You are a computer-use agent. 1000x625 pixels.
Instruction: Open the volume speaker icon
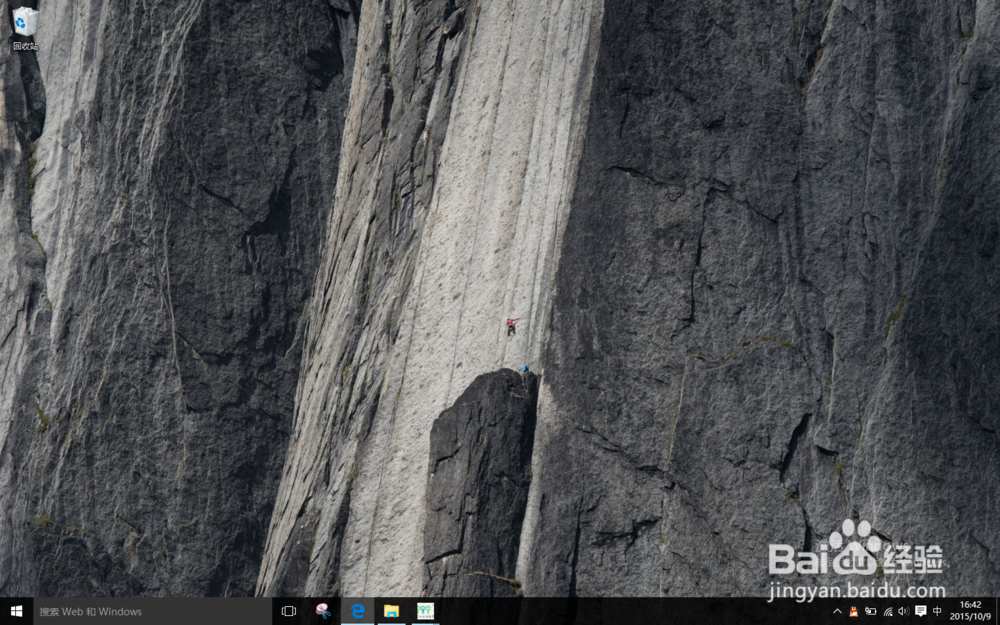[x=903, y=612]
